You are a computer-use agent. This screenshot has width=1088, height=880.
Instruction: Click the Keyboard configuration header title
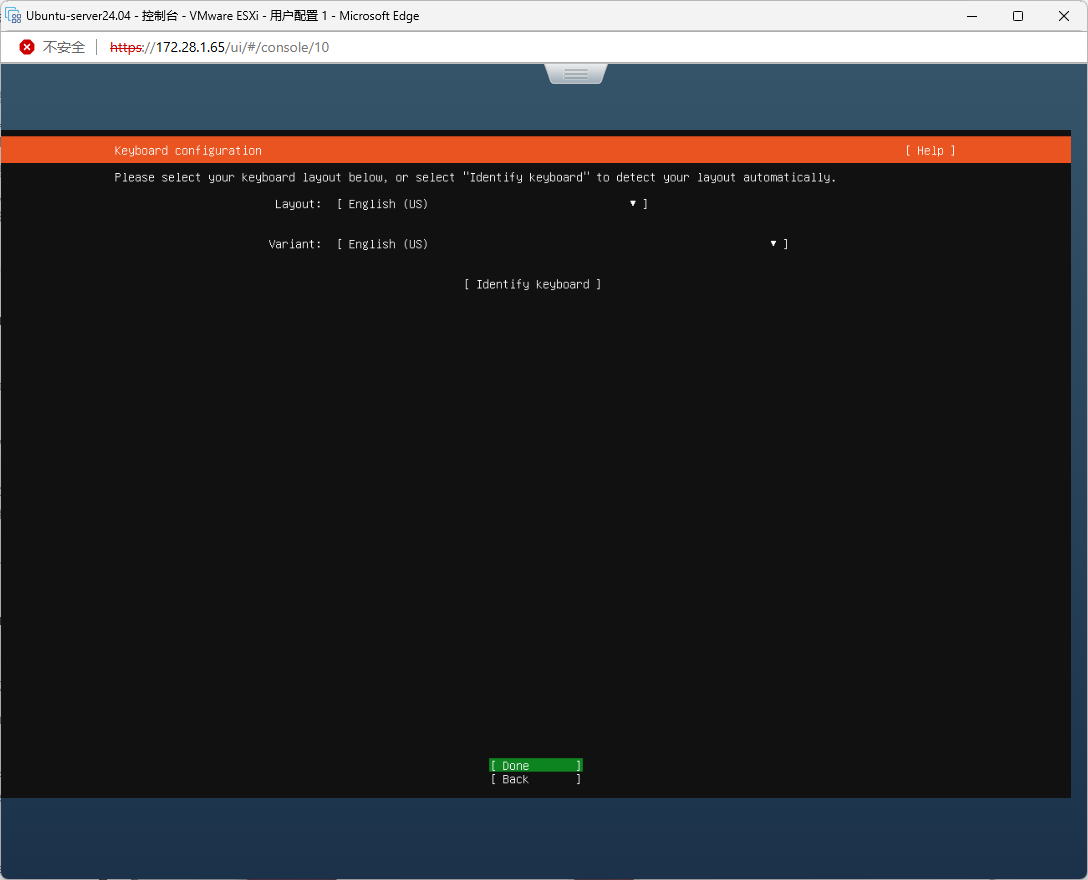(188, 151)
